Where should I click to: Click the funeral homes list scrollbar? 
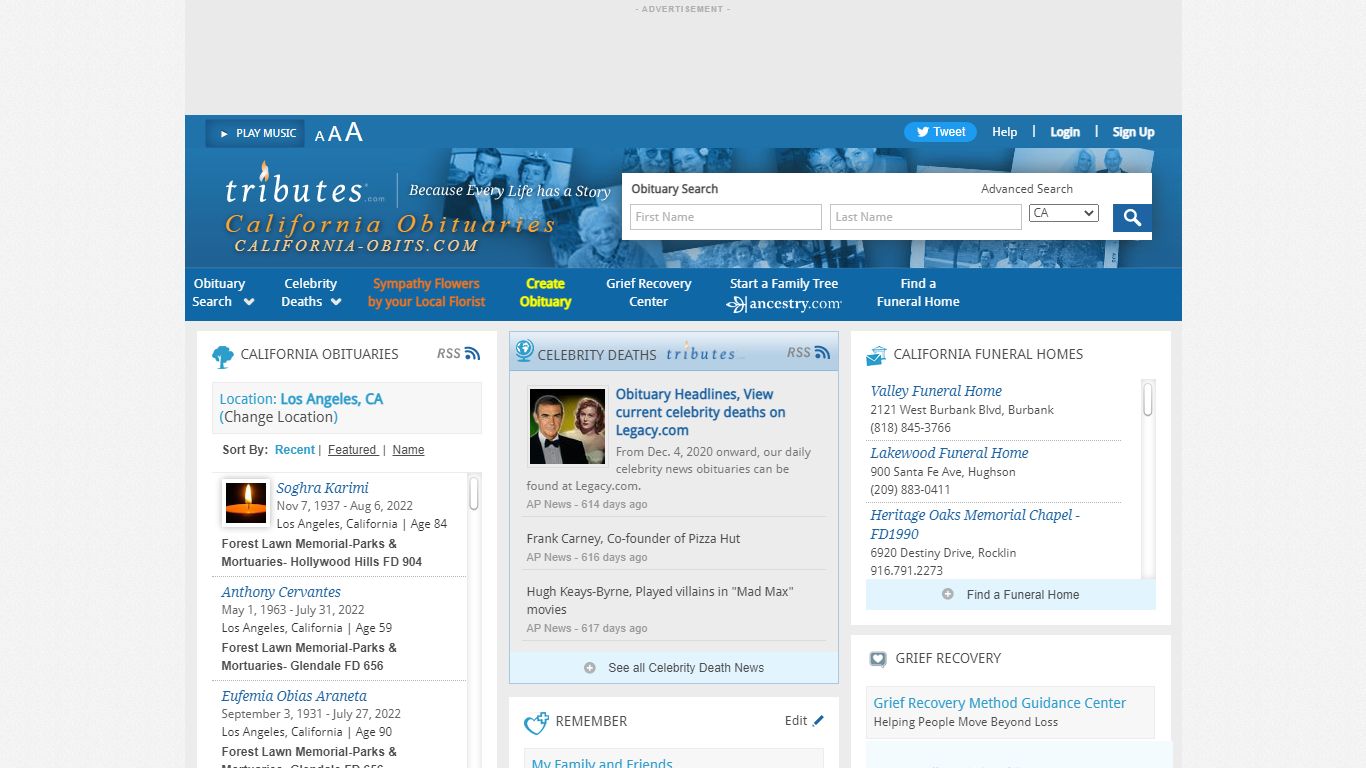1148,400
